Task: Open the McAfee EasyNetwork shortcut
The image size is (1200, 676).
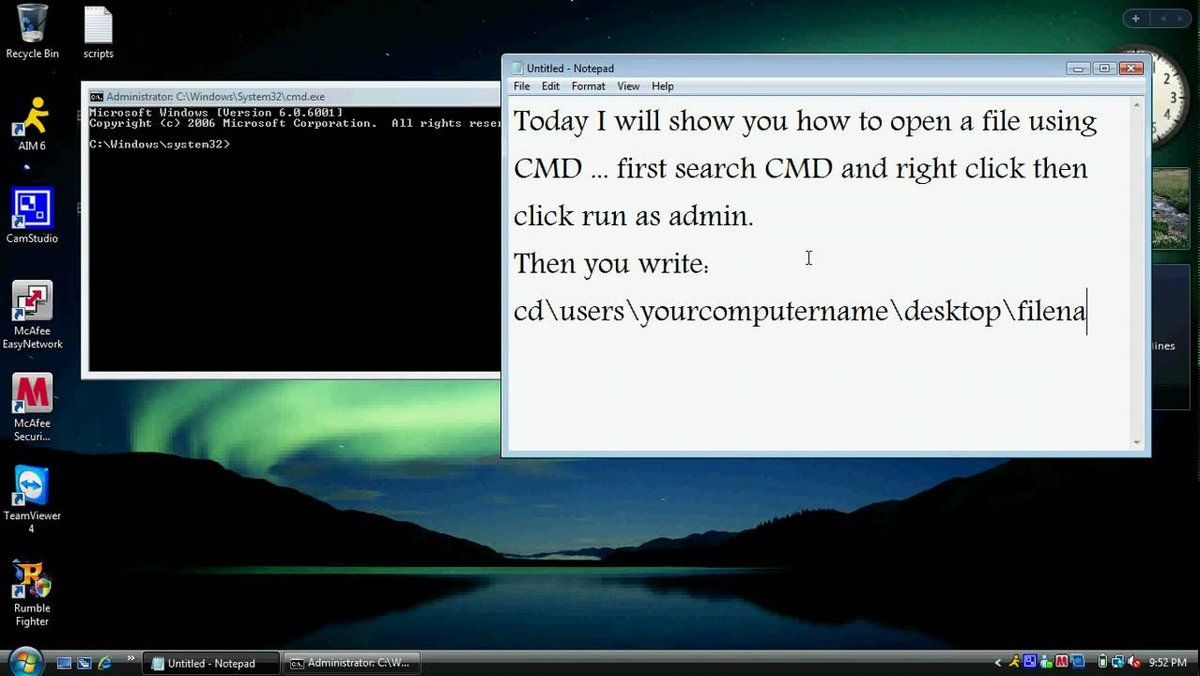Action: click(32, 302)
